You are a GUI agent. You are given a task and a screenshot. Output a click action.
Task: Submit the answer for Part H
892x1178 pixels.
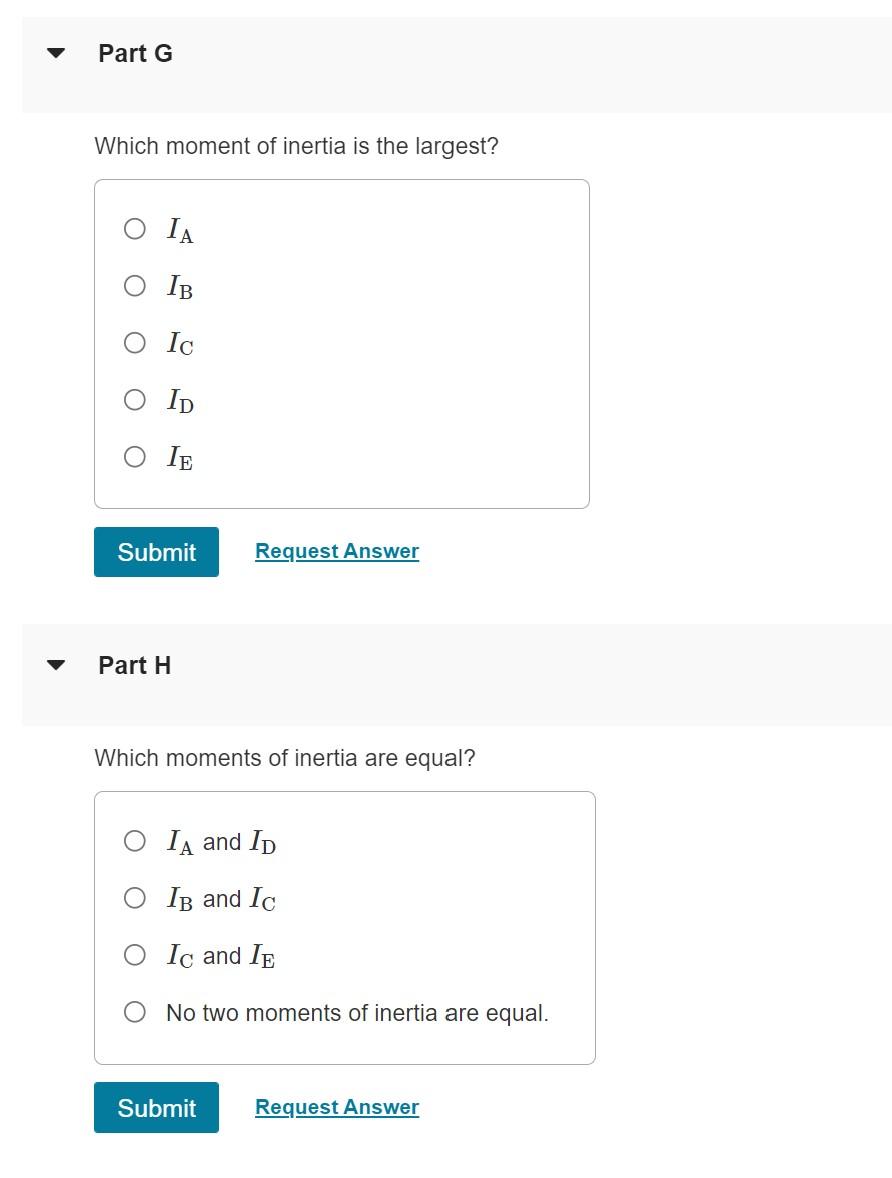click(156, 1107)
